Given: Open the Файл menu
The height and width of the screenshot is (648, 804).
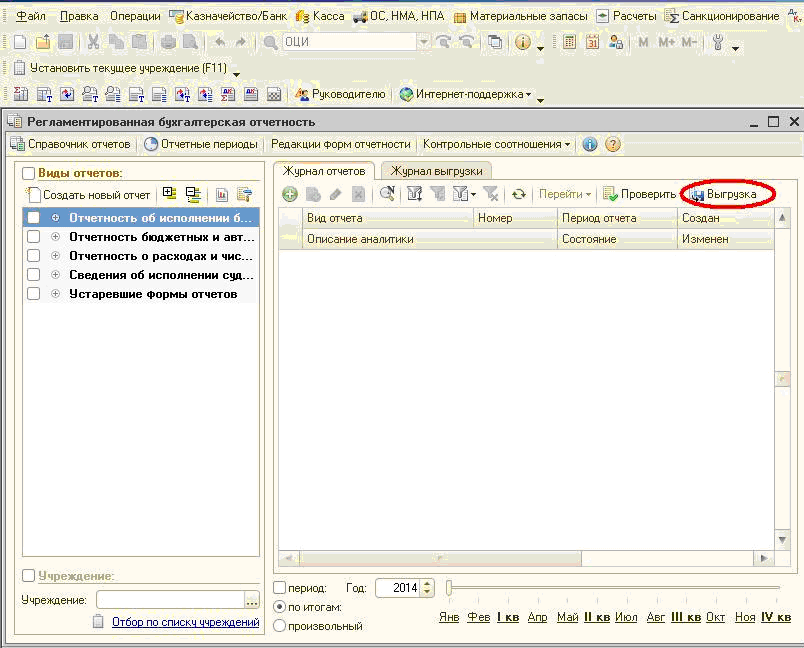Looking at the screenshot, I should click(31, 16).
